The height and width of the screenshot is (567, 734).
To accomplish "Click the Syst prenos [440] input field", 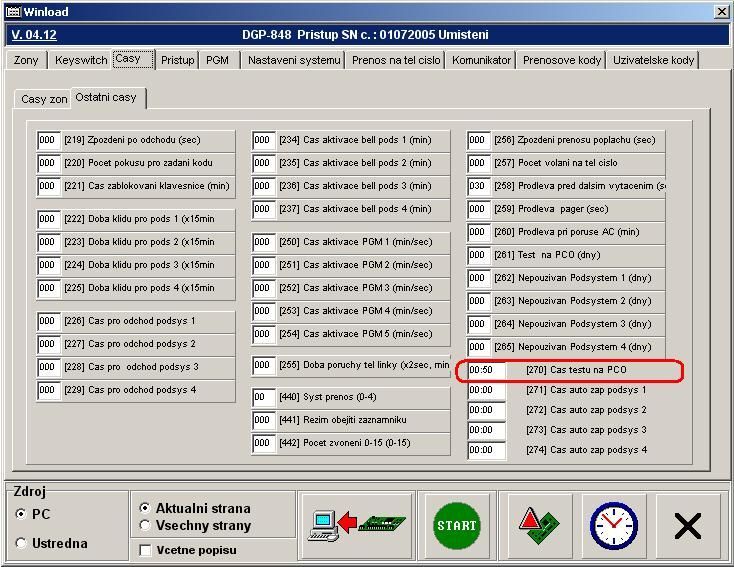I will (x=263, y=397).
